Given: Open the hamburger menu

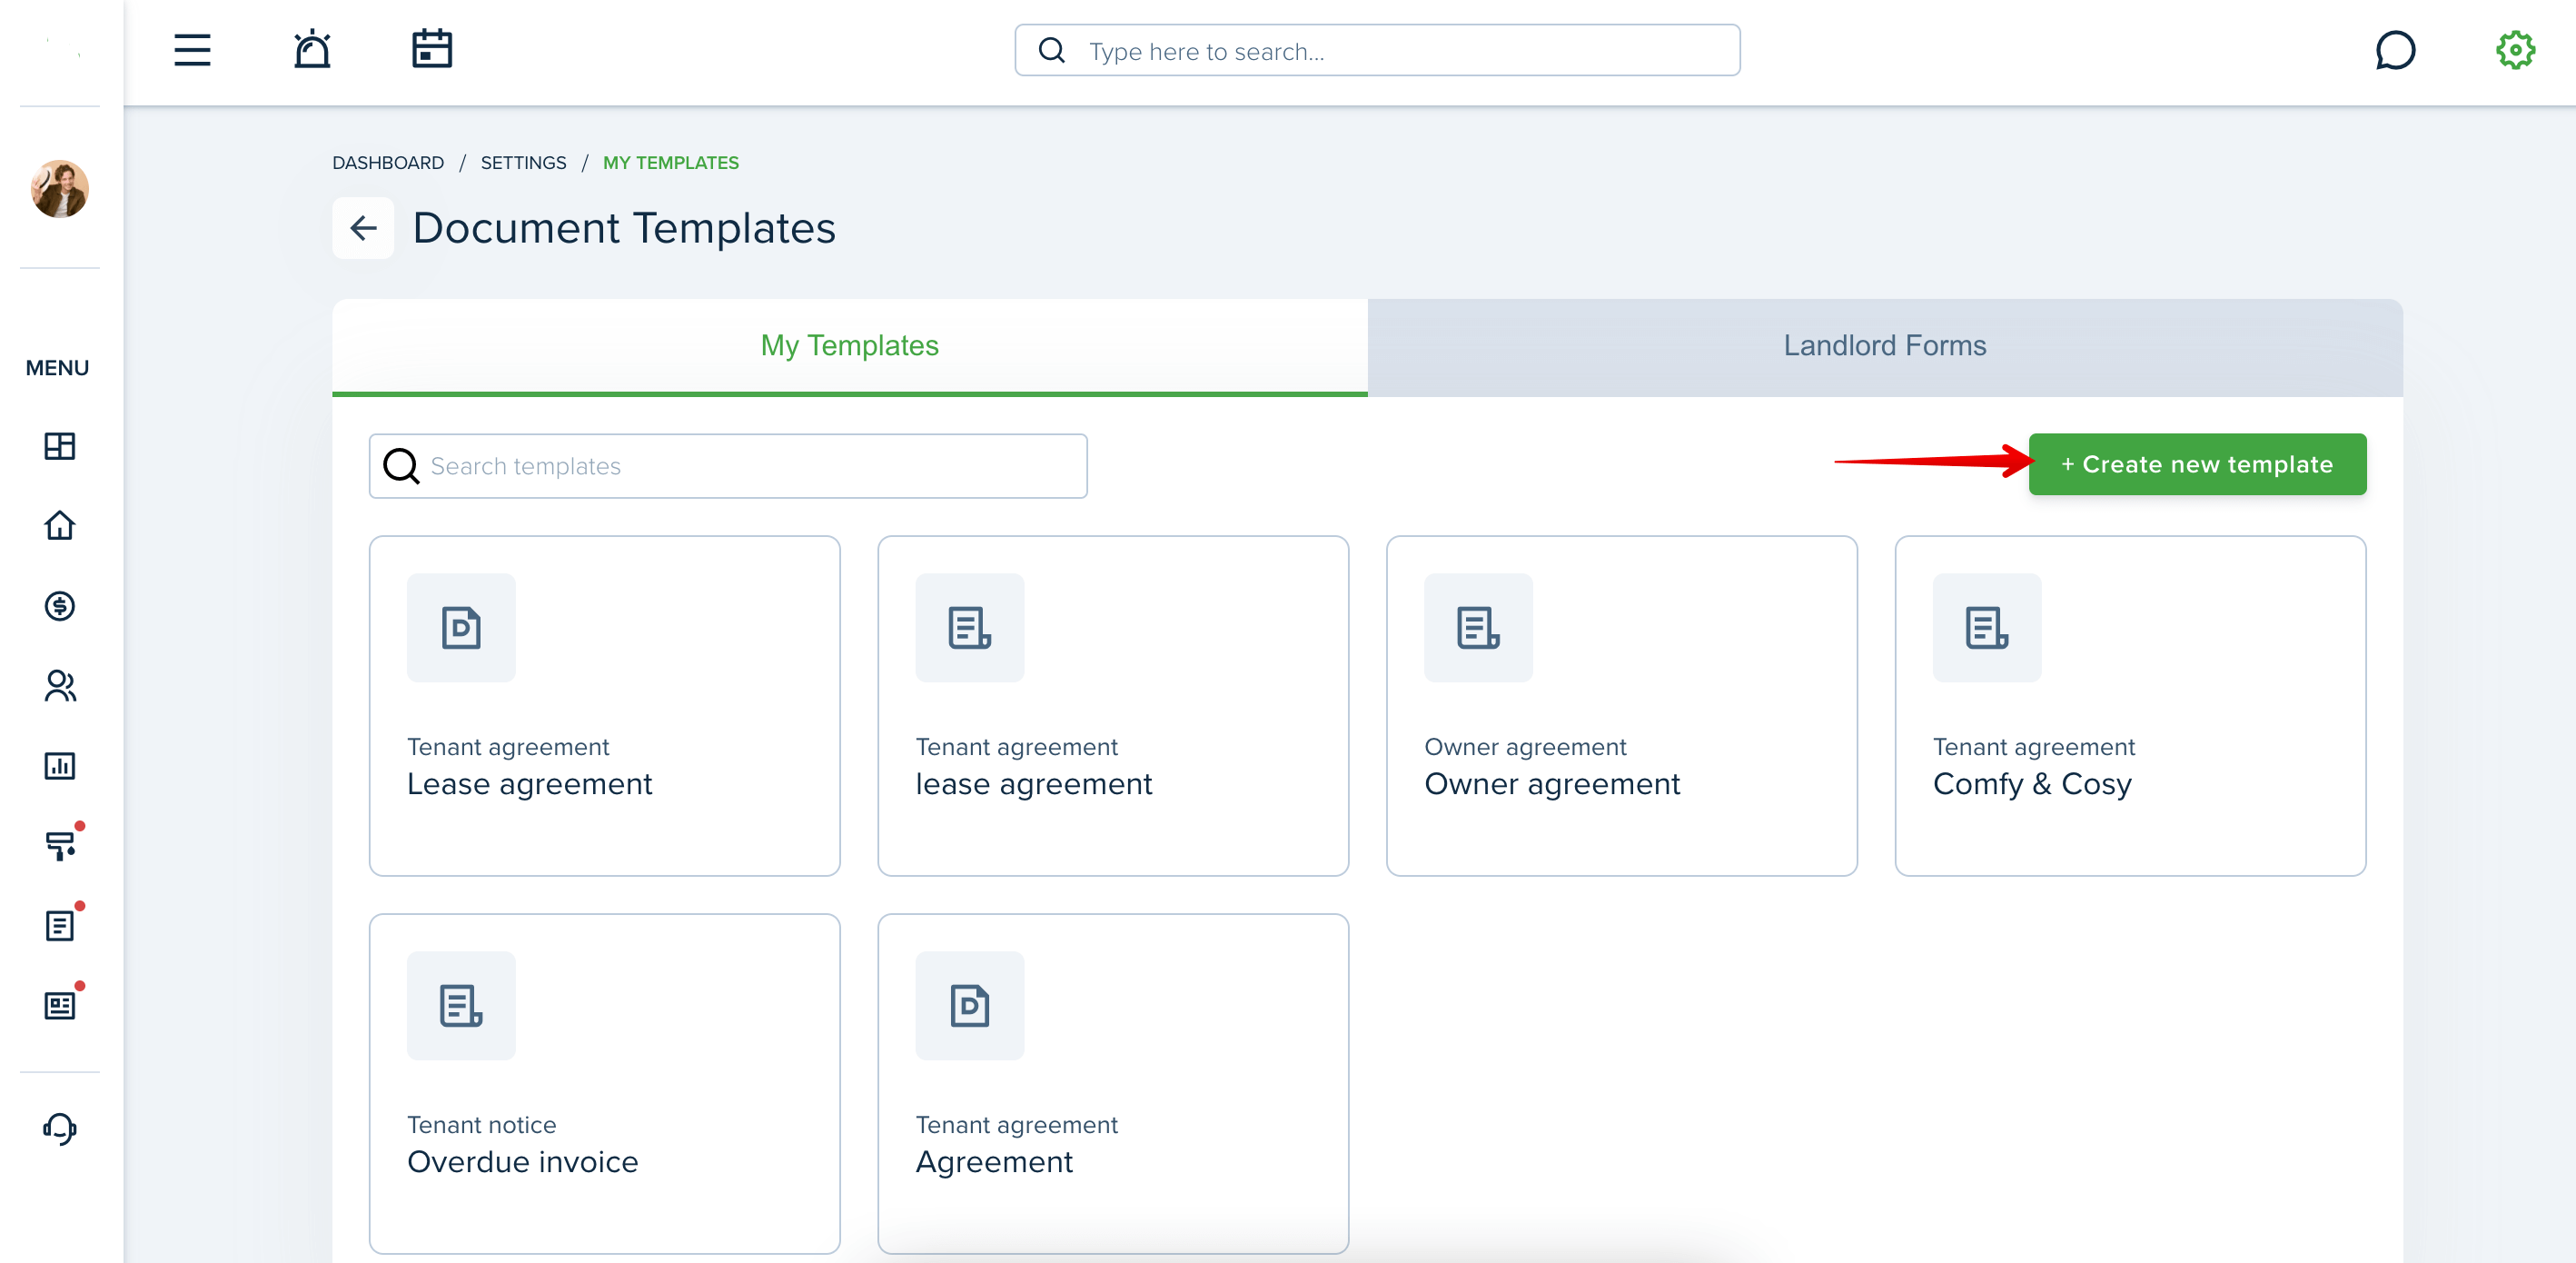Looking at the screenshot, I should (x=192, y=50).
